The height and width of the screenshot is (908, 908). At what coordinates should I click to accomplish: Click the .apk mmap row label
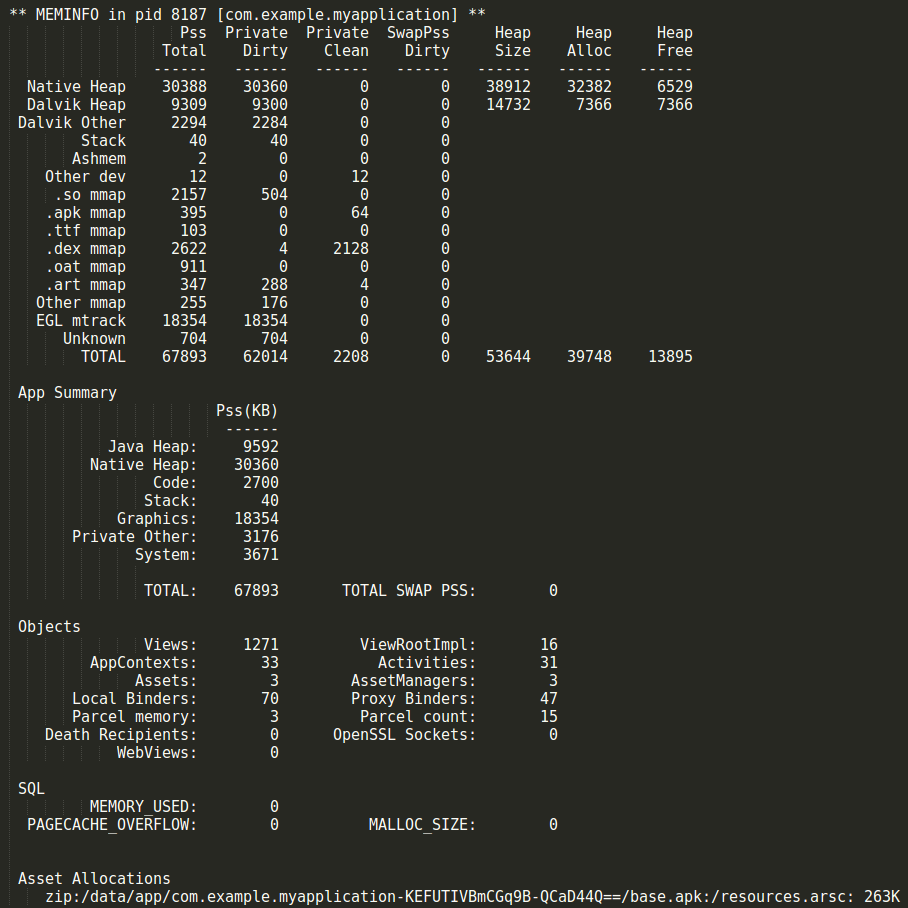[x=86, y=213]
